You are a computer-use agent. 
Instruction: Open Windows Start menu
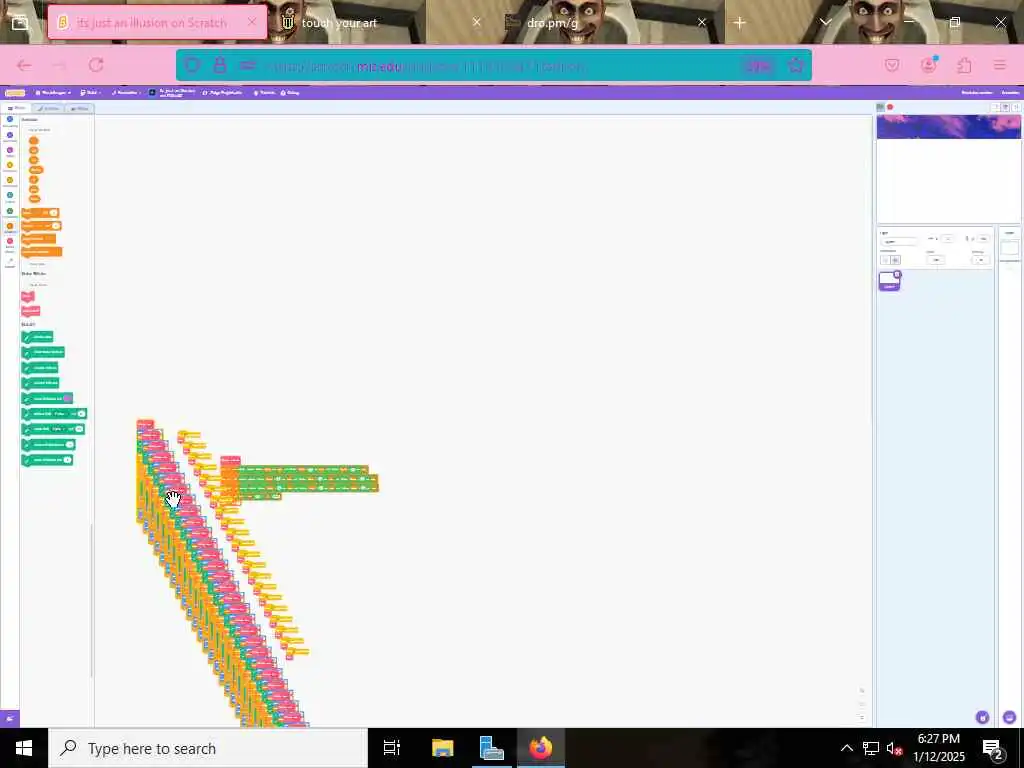(24, 748)
